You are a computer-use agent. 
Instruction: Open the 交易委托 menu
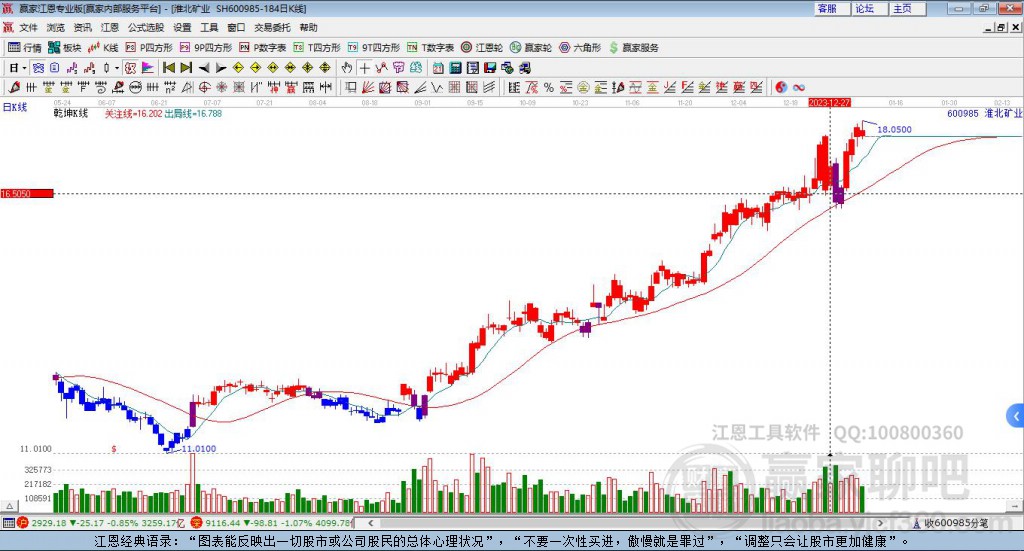coord(272,27)
